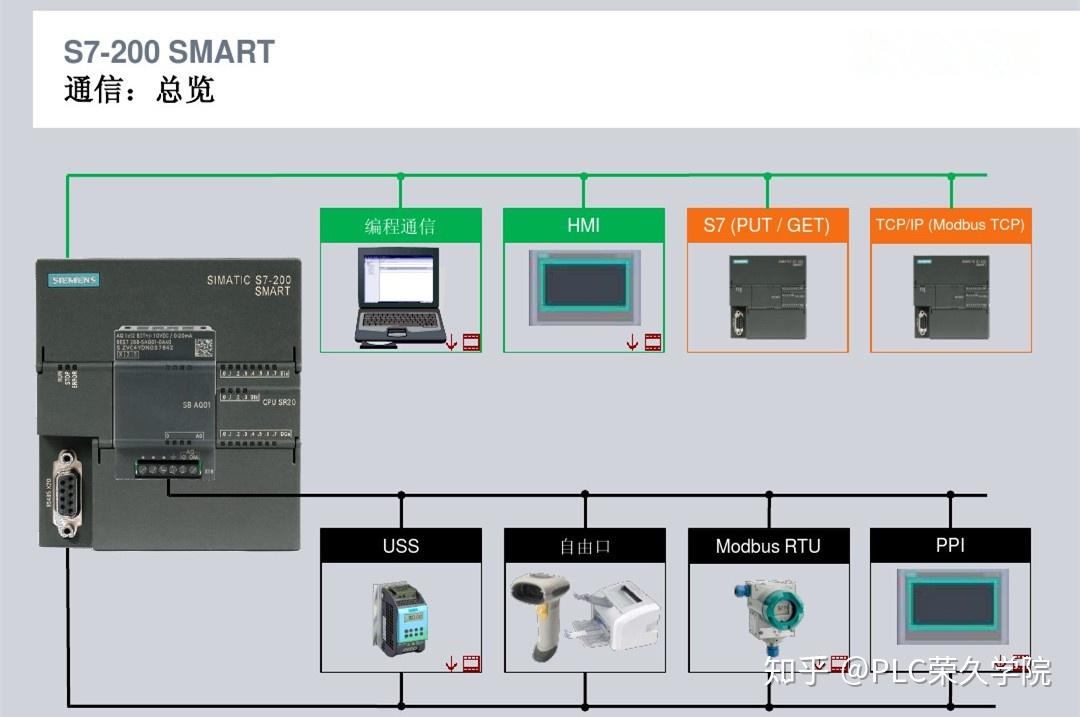Click the transmitter image under Modbus RTU
The image size is (1080, 717).
click(x=769, y=616)
